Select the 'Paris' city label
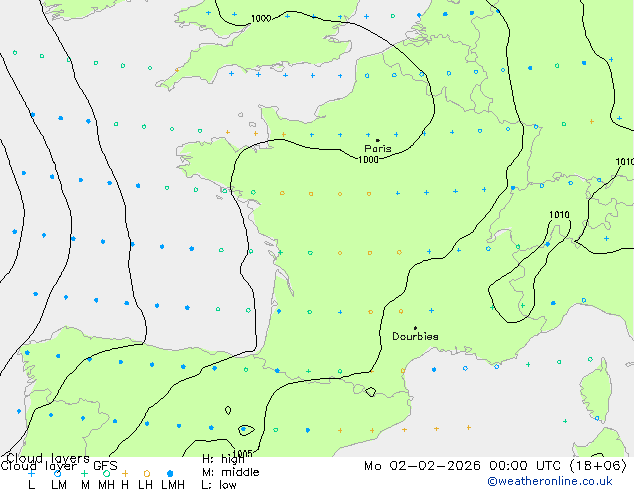 pyautogui.click(x=378, y=148)
